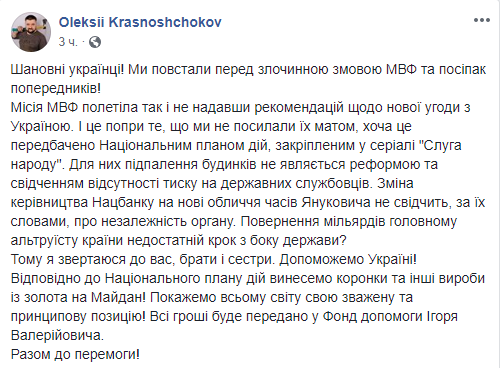The height and width of the screenshot is (368, 500).
Task: Click the opening greeting 'Шановні українці!'
Action: point(67,70)
